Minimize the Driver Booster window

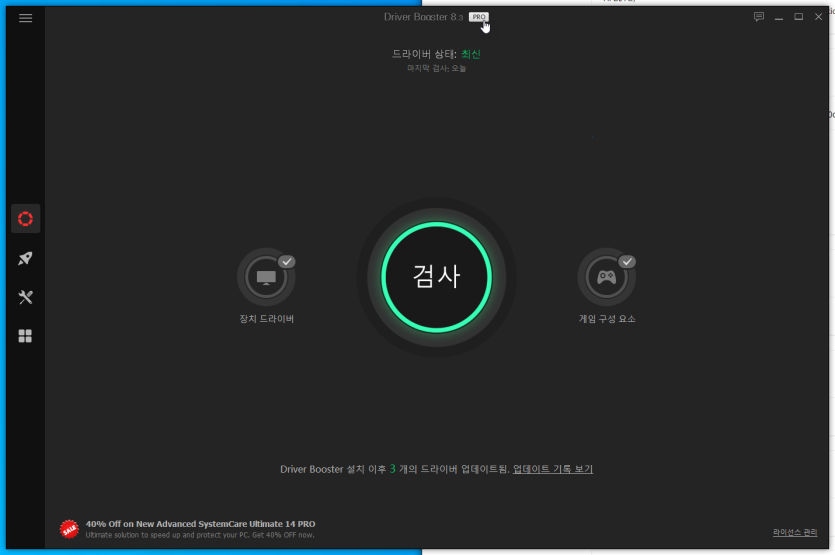coord(779,17)
